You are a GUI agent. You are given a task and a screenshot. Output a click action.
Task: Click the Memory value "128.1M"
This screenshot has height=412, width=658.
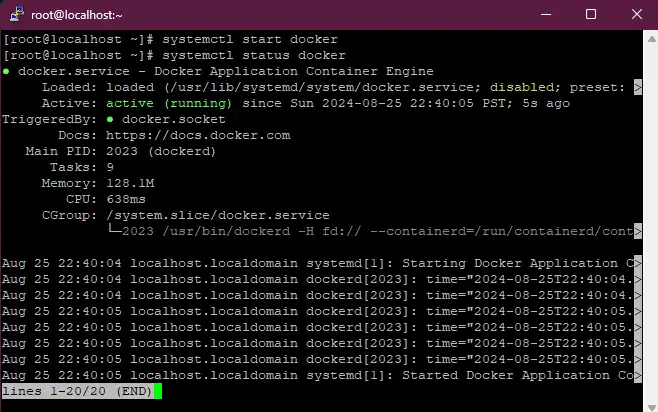tap(130, 183)
